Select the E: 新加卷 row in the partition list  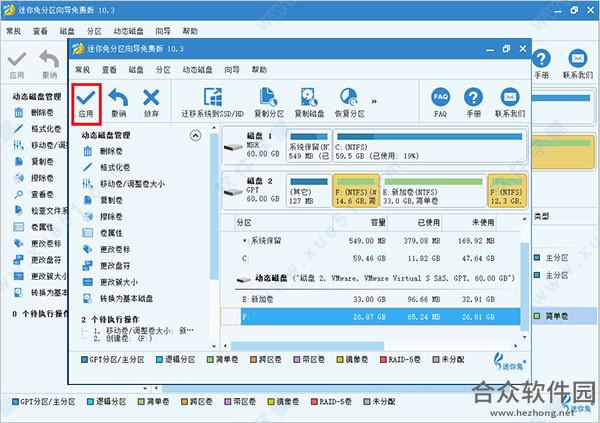click(370, 299)
